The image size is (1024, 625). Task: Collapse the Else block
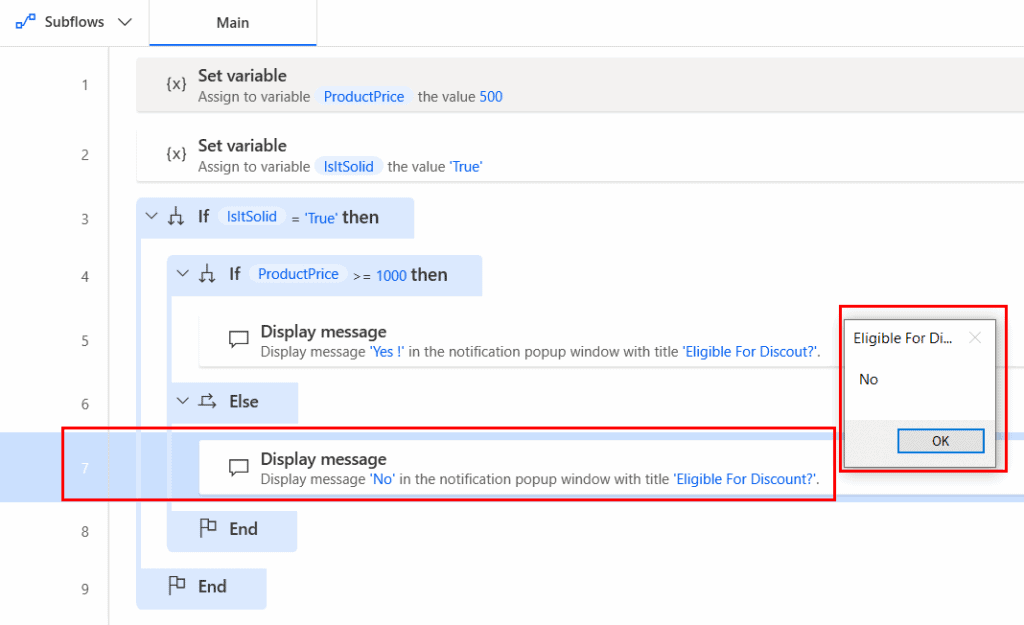[182, 401]
